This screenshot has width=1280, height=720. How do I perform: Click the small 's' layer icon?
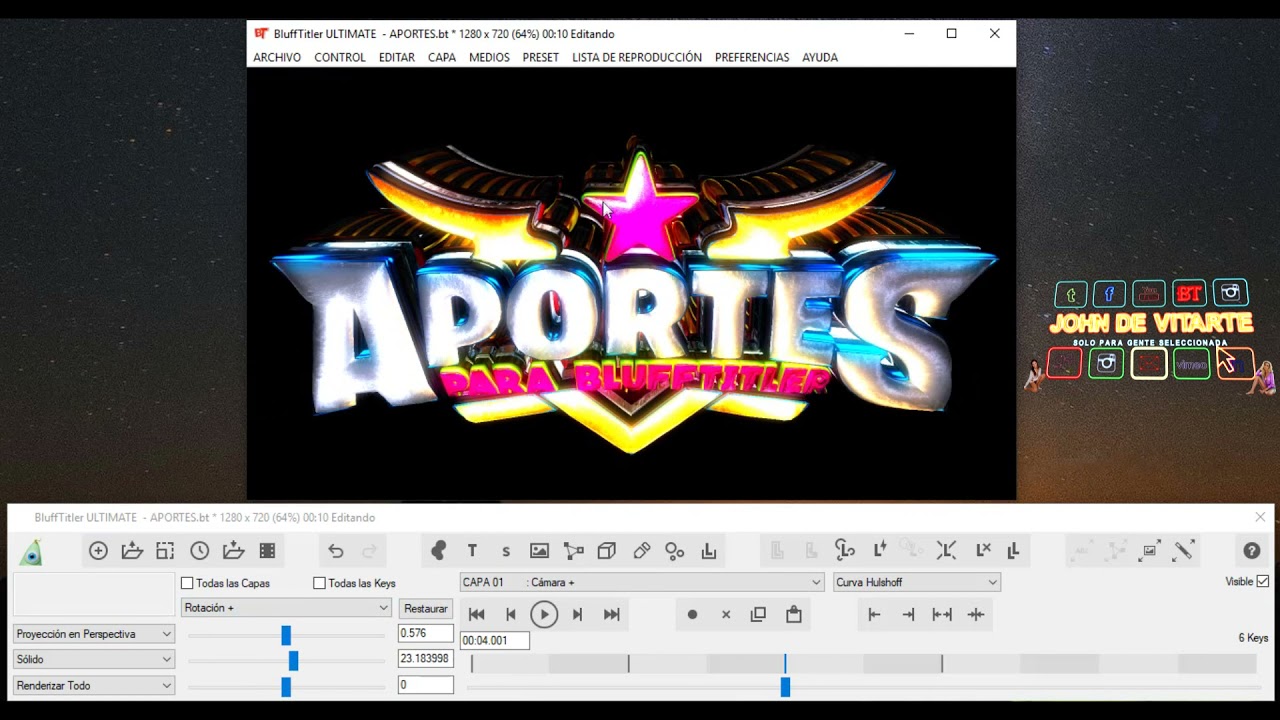pyautogui.click(x=506, y=552)
